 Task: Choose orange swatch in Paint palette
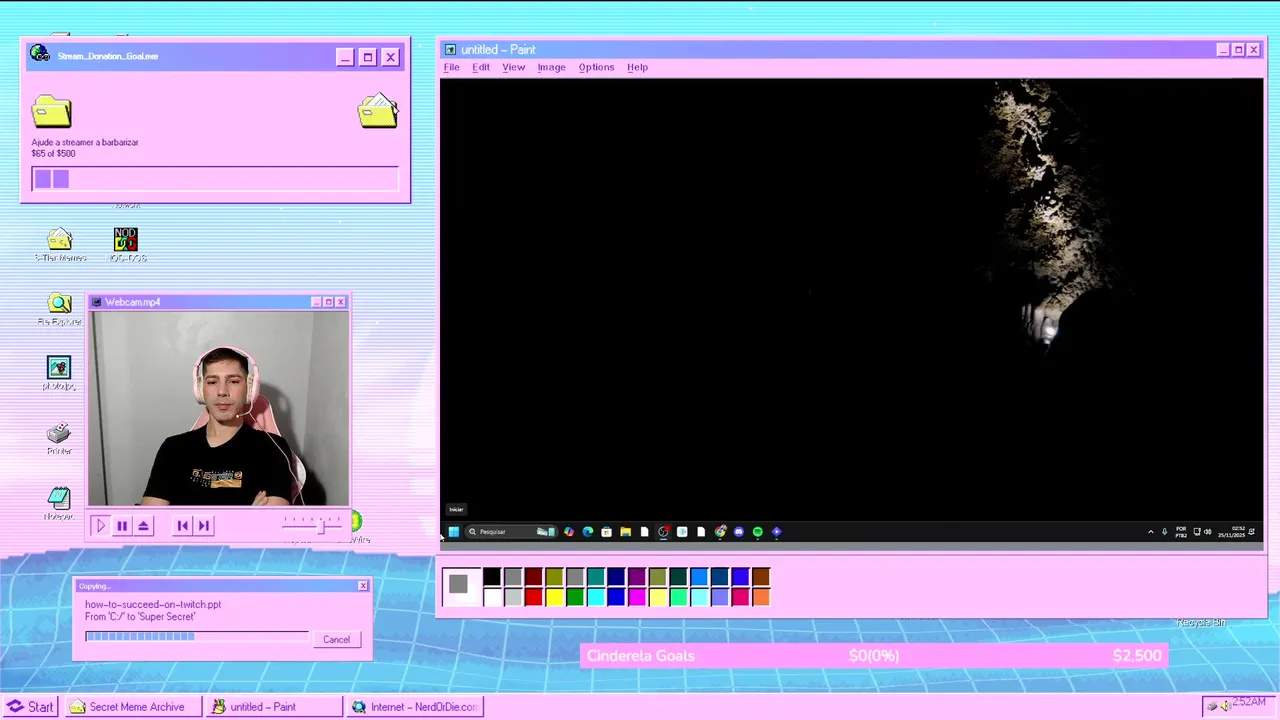(x=761, y=597)
